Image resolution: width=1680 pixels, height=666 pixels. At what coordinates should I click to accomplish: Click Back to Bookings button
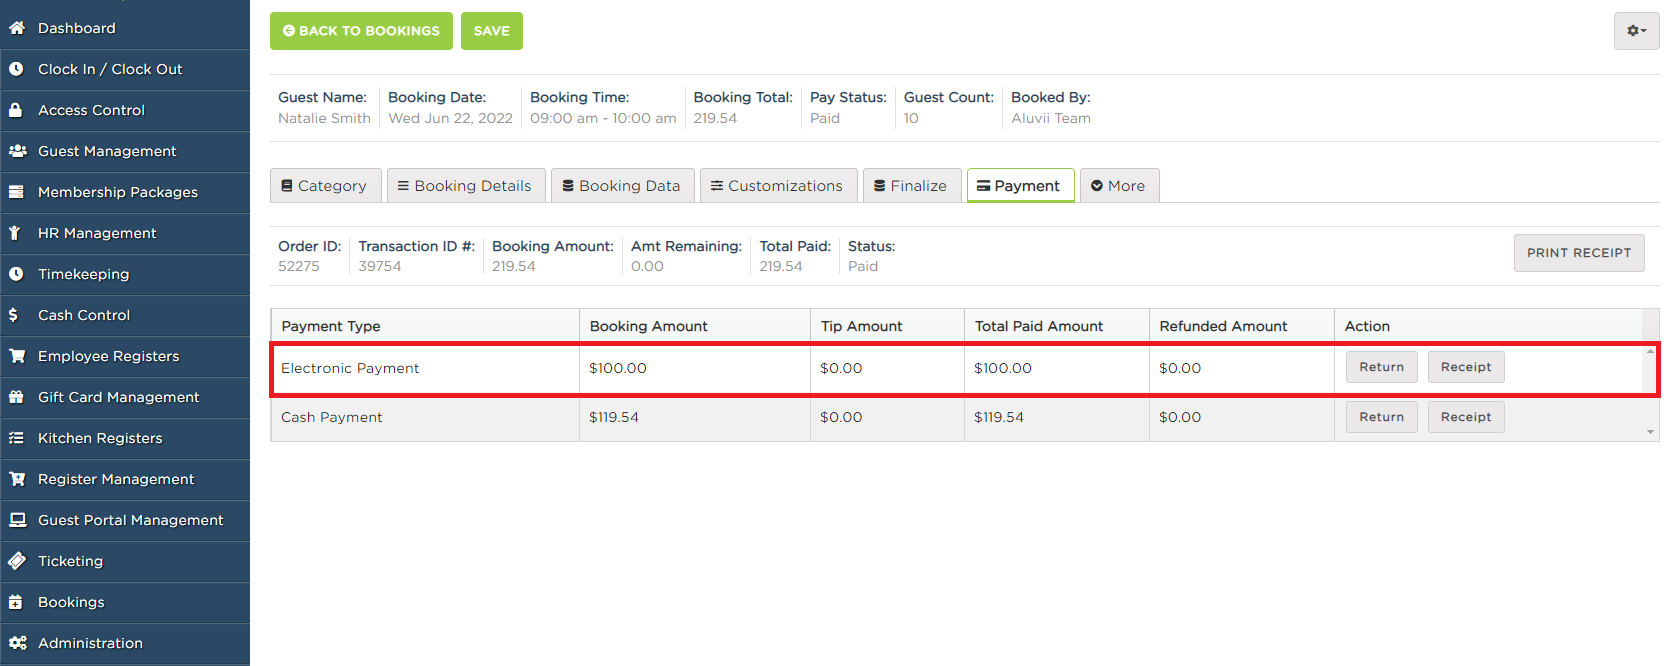361,31
